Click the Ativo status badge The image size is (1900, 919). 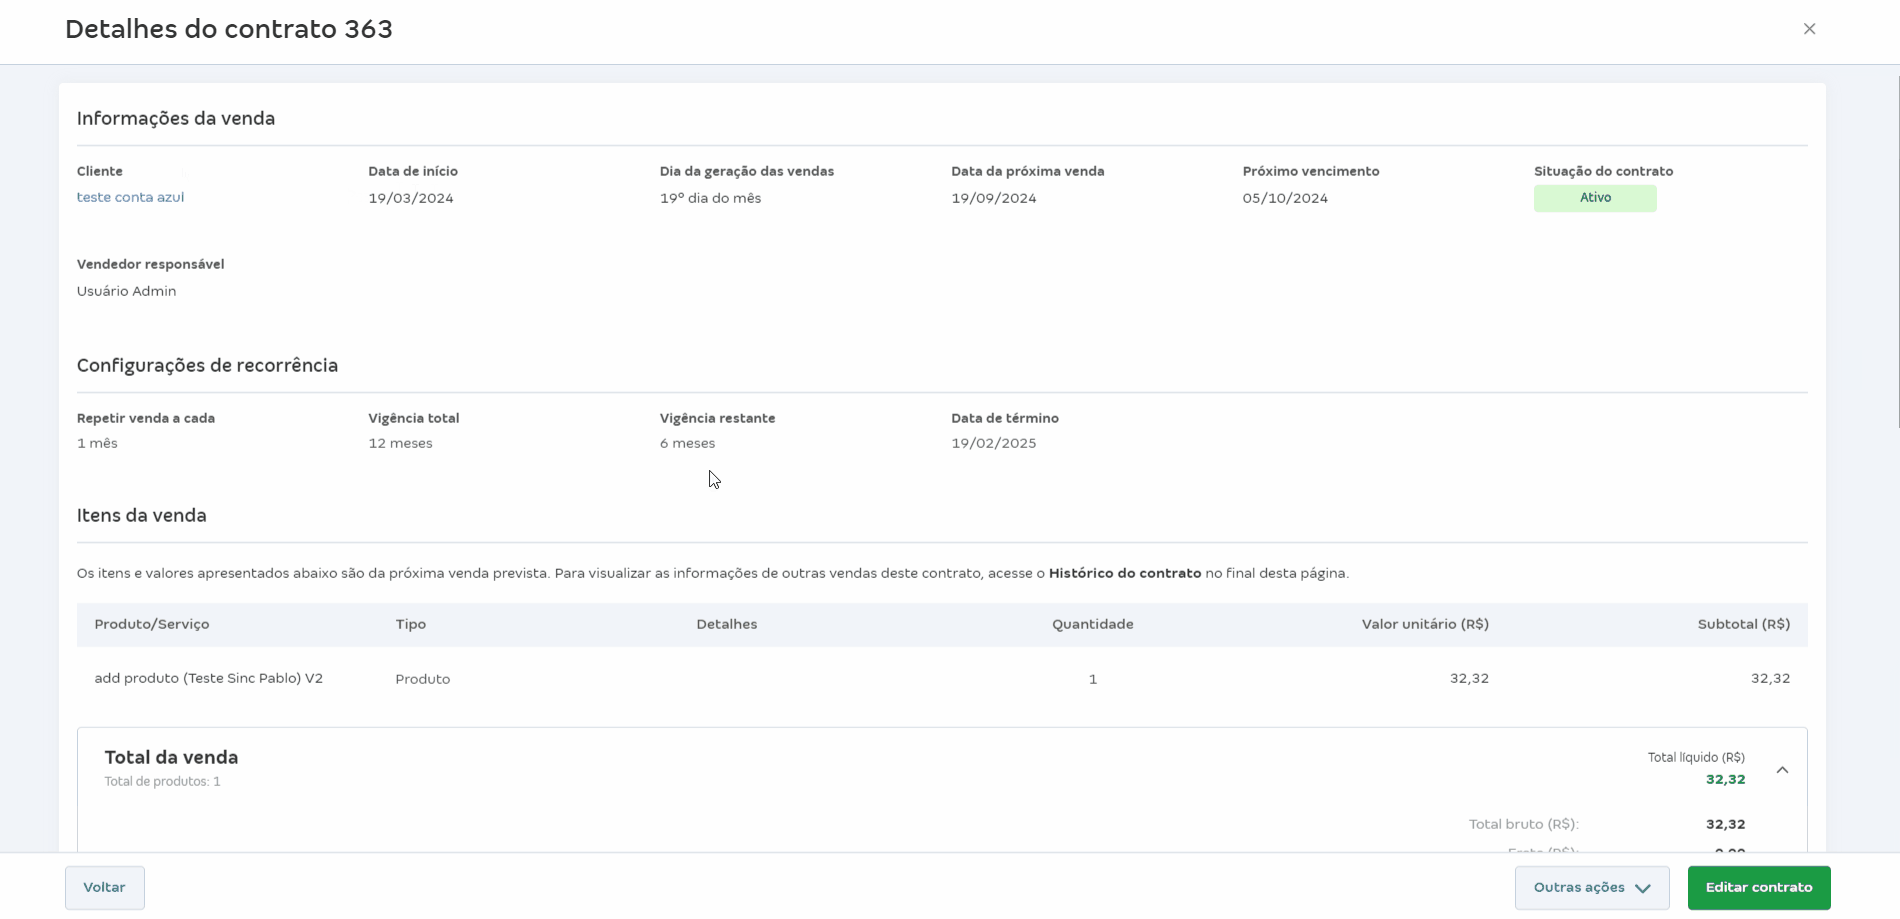[x=1594, y=198]
